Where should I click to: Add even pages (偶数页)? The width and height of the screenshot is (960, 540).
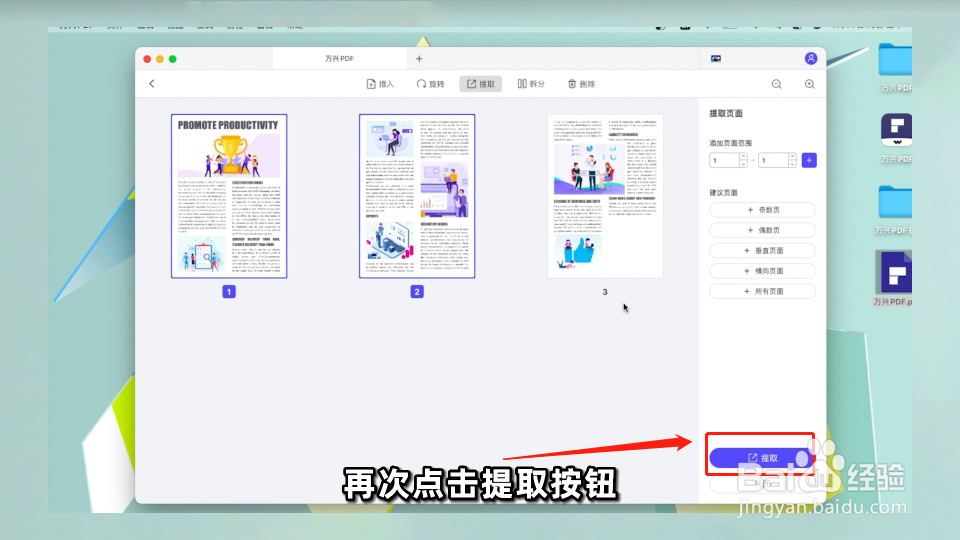click(x=763, y=230)
